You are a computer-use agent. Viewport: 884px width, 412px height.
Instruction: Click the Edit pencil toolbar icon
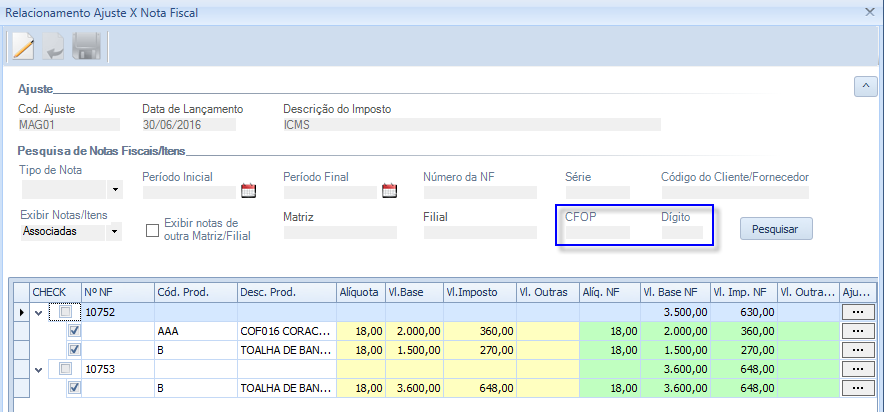[22, 46]
